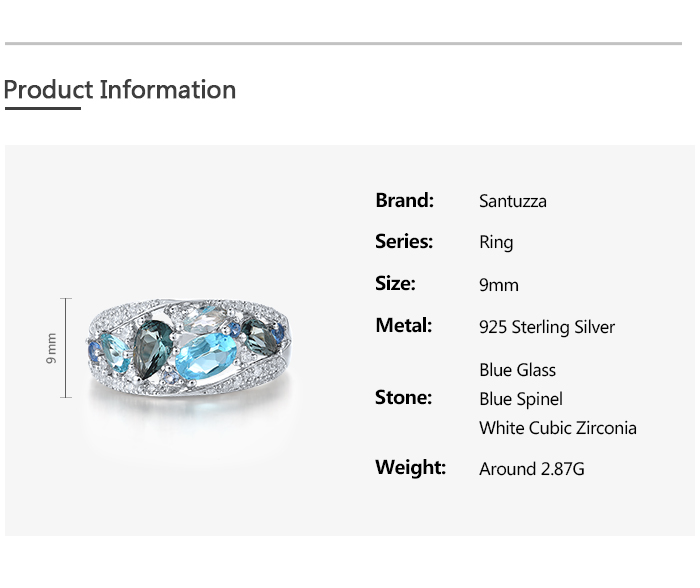The image size is (700, 588).
Task: Click the Size: label
Action: [395, 284]
